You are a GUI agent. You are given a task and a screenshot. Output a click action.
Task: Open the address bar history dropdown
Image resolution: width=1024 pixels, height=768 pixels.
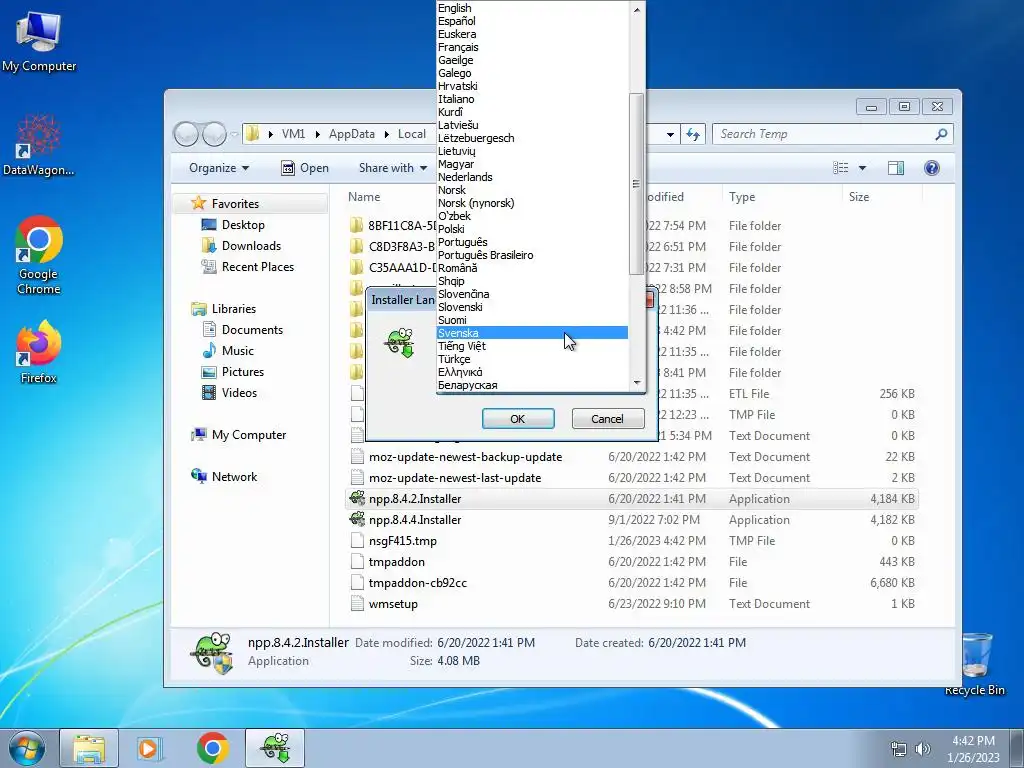670,134
